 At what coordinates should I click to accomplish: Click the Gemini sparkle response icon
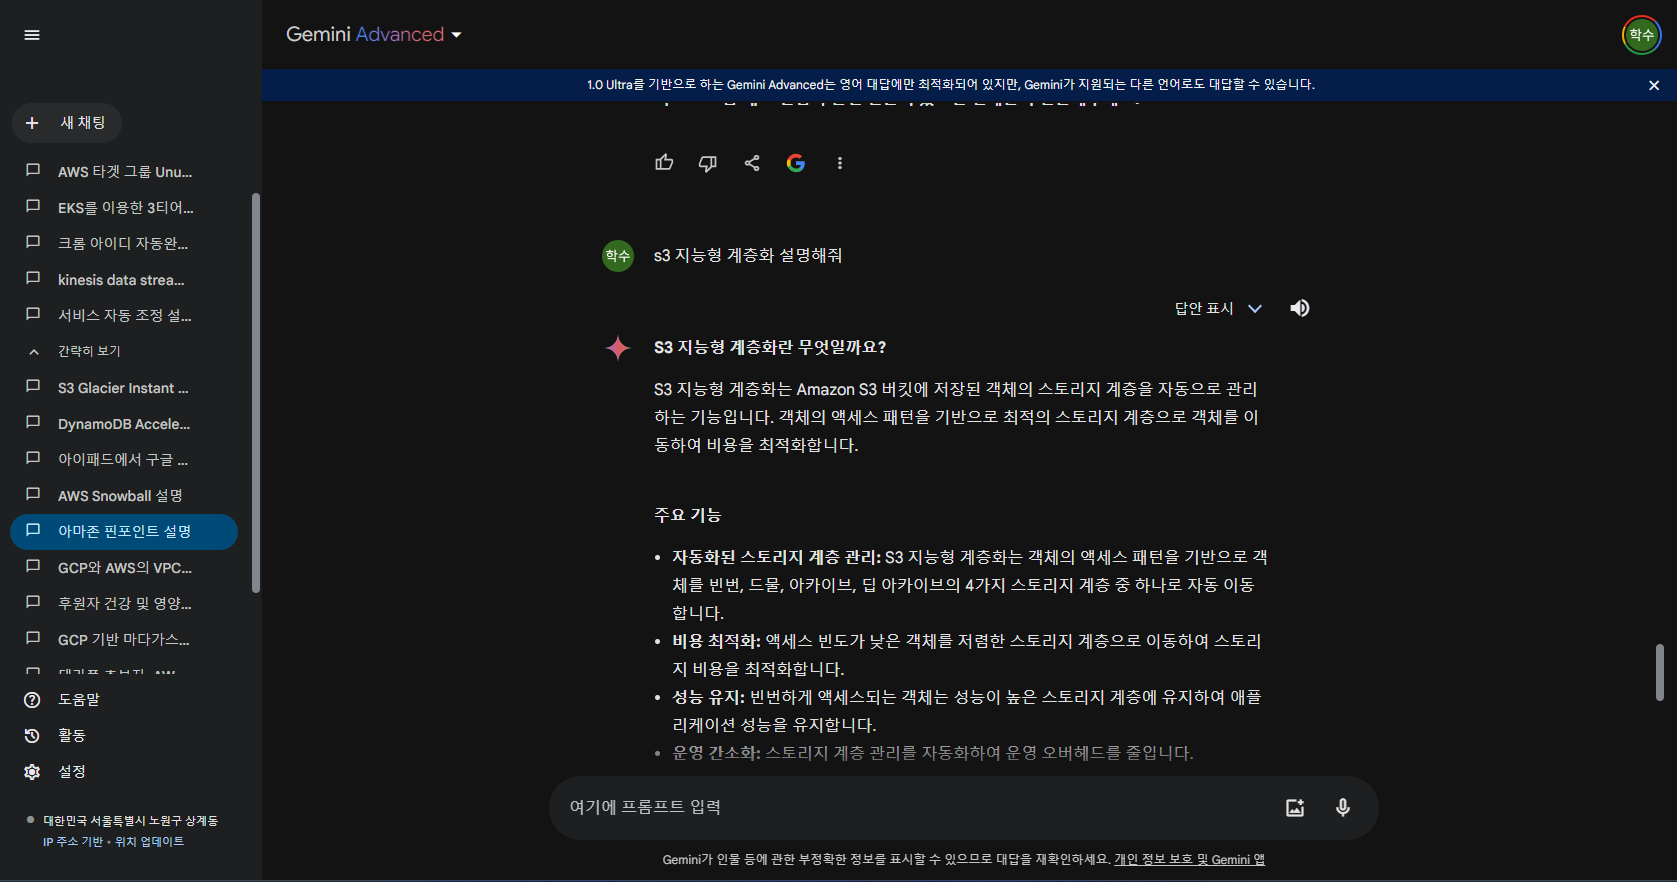point(618,348)
